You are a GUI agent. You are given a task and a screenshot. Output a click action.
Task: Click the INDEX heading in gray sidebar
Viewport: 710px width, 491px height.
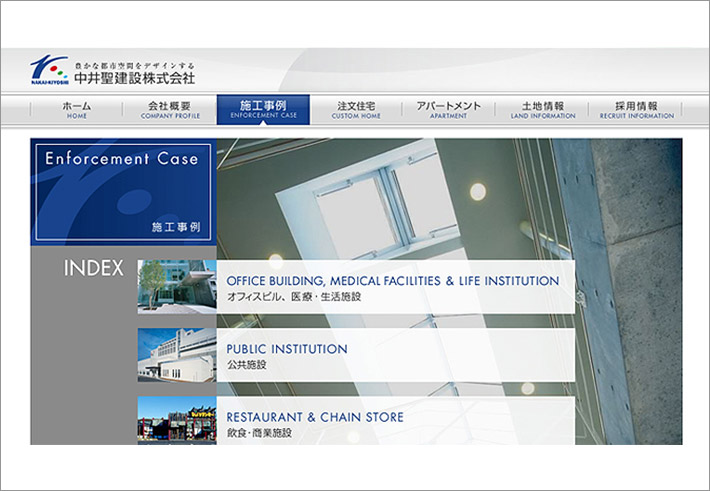[x=93, y=268]
